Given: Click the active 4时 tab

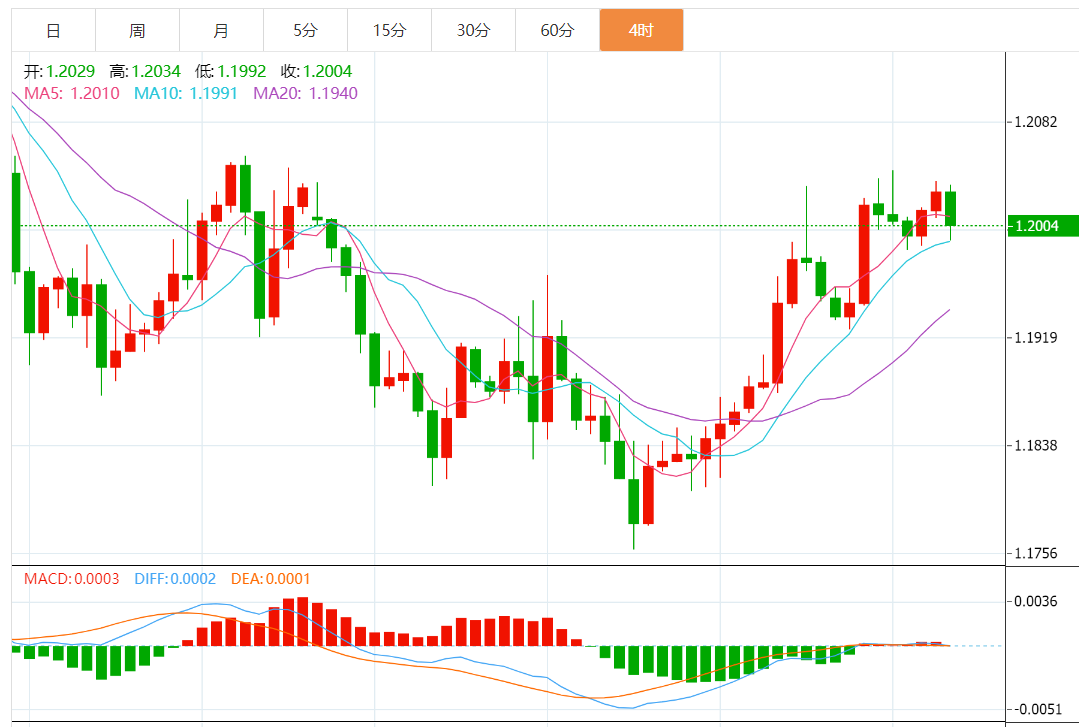Looking at the screenshot, I should click(641, 30).
